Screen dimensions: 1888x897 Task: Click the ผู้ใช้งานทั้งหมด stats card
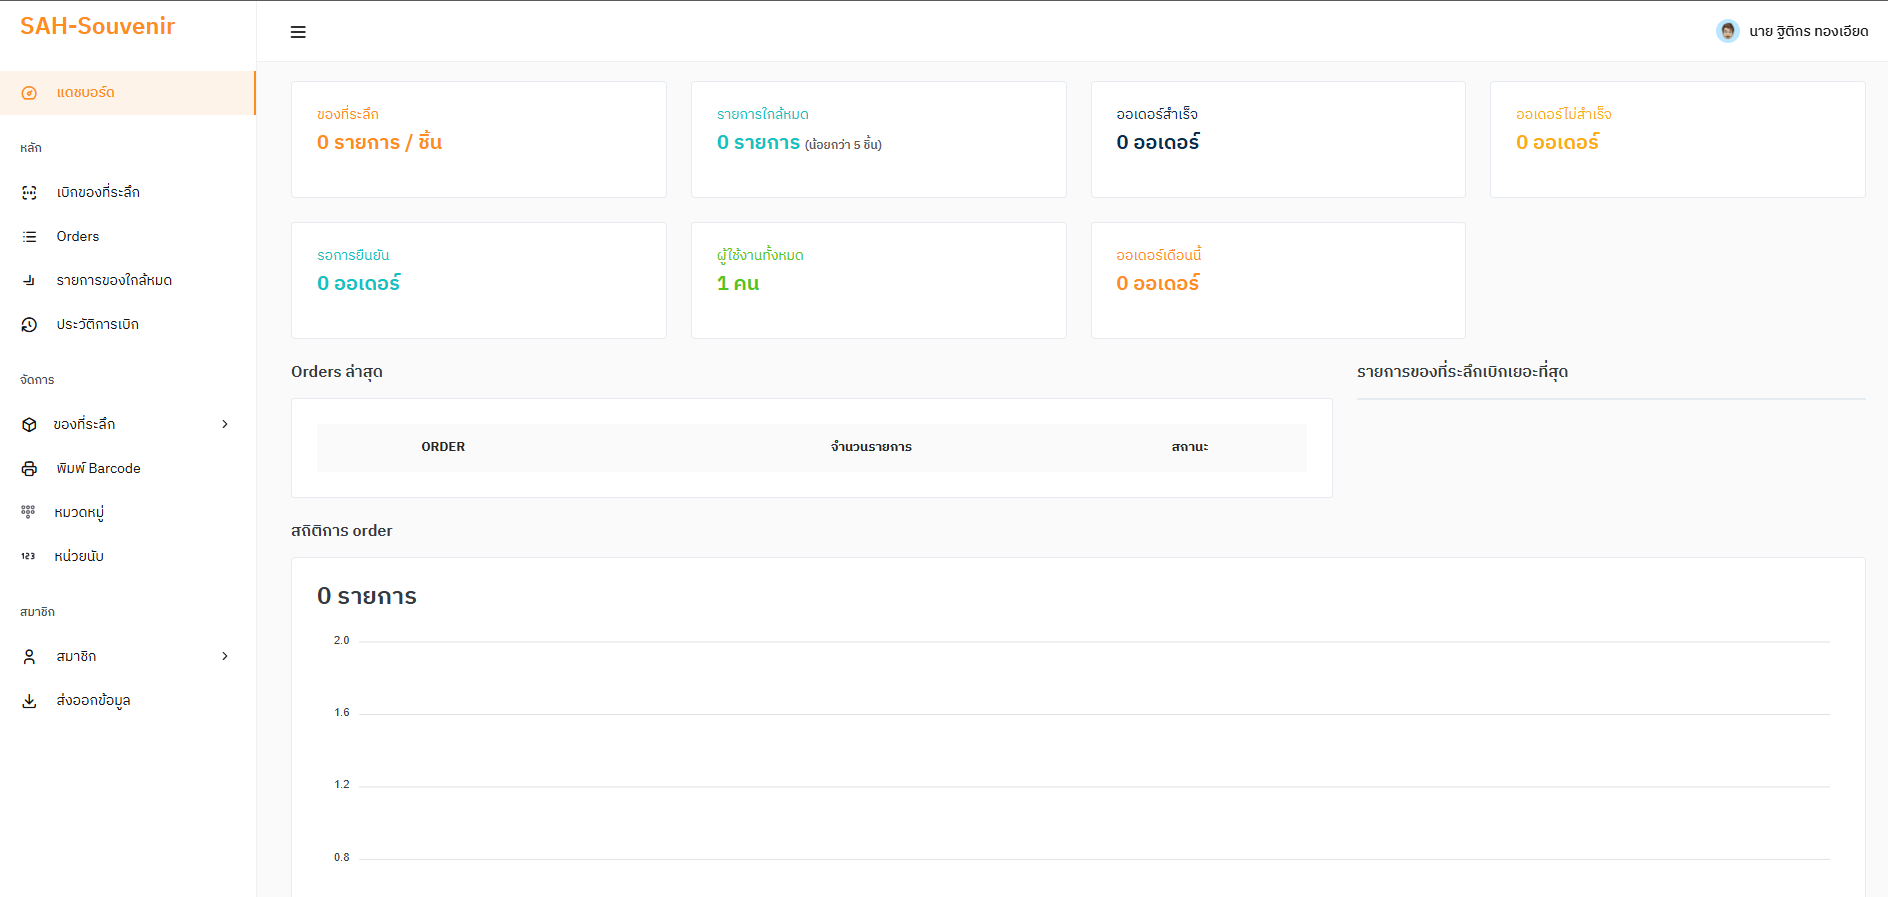(x=878, y=280)
